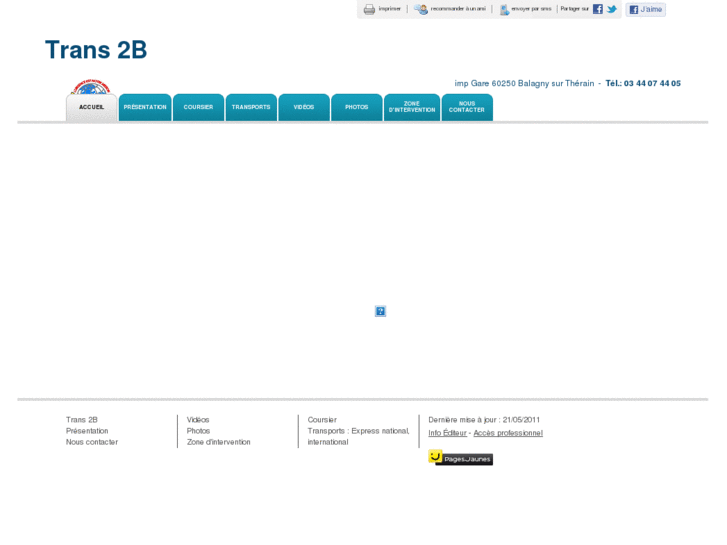This screenshot has height=545, width=727.
Task: Click the missing plugin question mark icon
Action: point(380,311)
